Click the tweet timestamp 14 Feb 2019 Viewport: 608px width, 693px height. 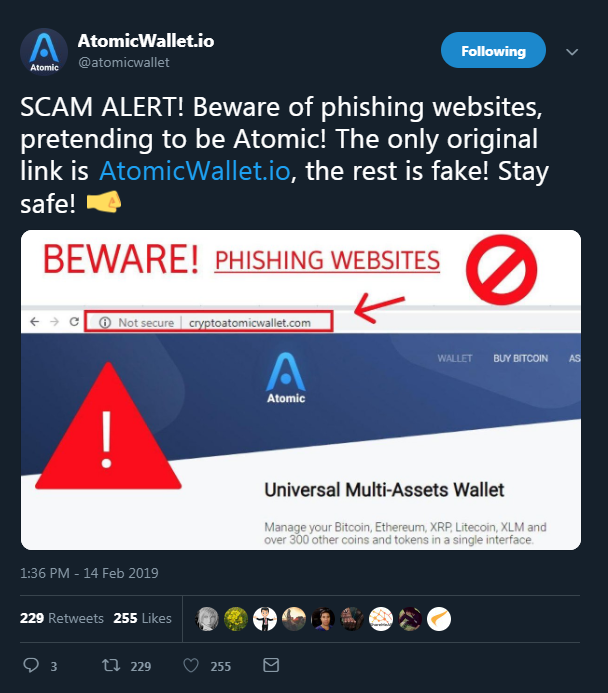click(x=89, y=573)
